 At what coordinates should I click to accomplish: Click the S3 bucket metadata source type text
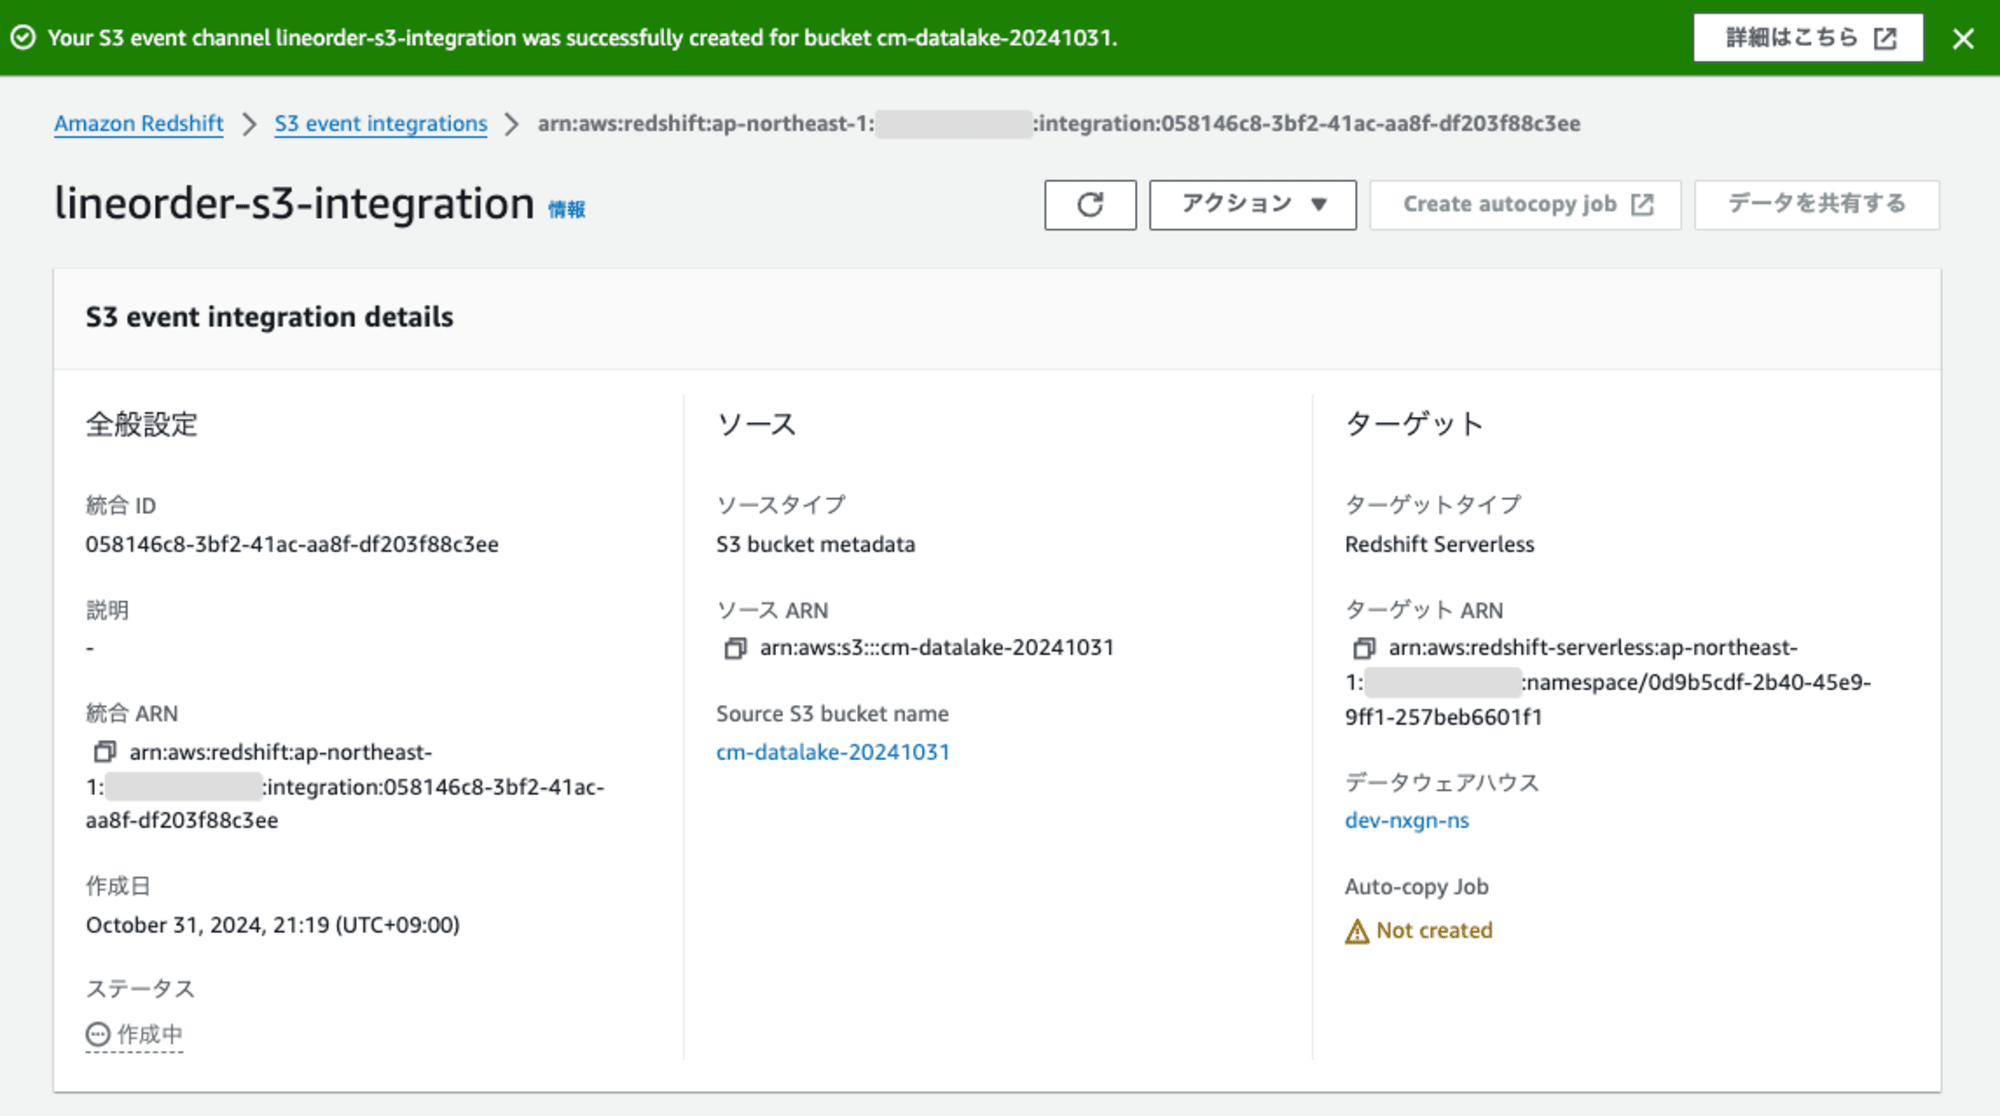click(x=816, y=544)
